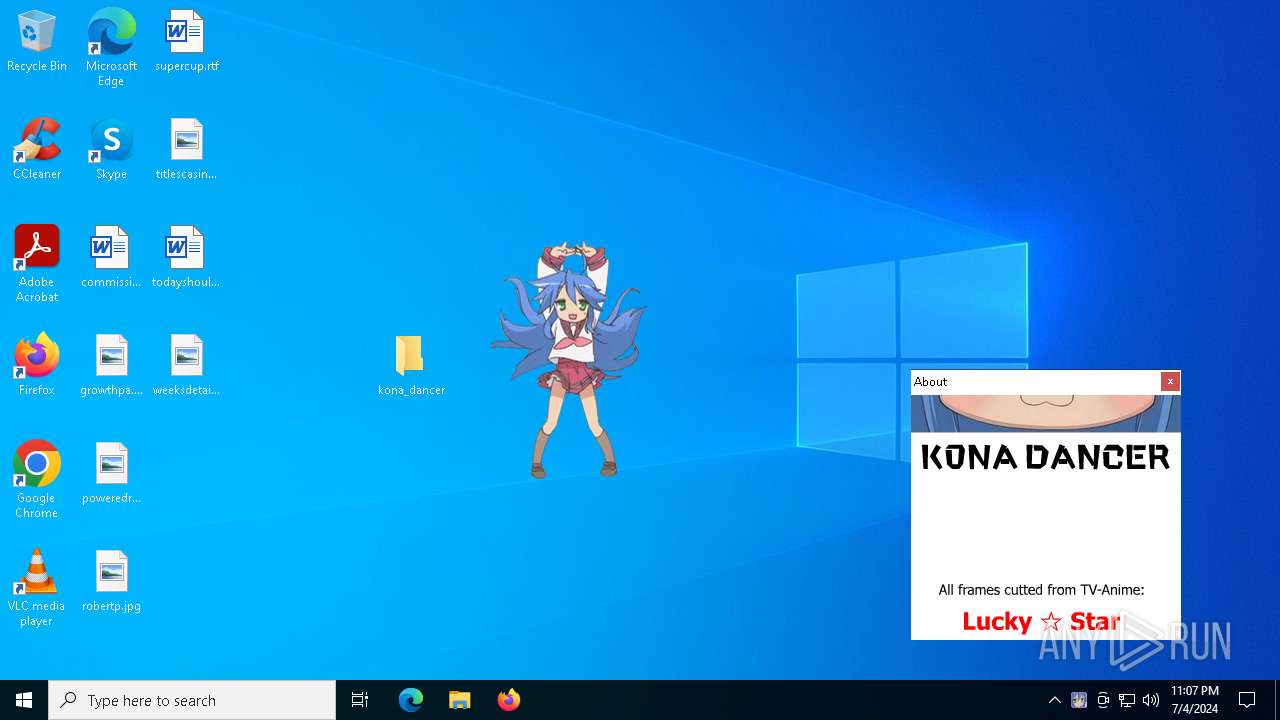
Task: Click the KONA DANCER title text
Action: tap(1045, 457)
